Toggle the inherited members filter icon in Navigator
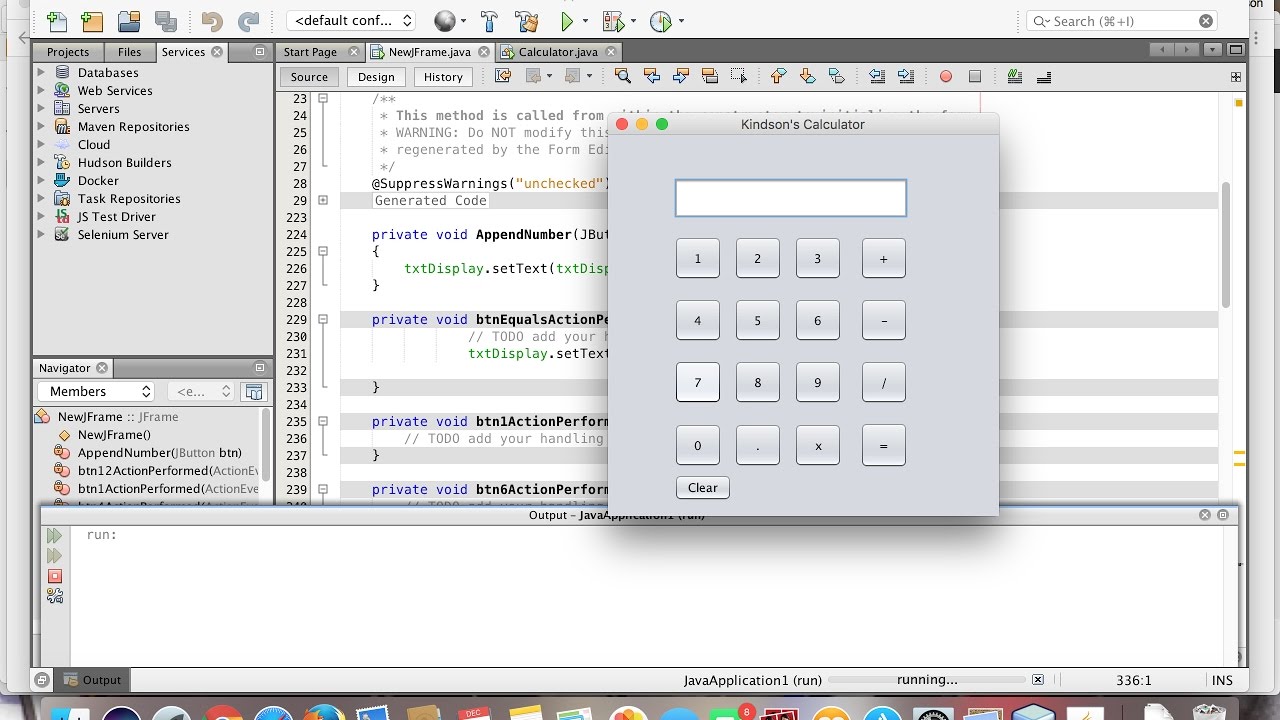 (x=255, y=392)
